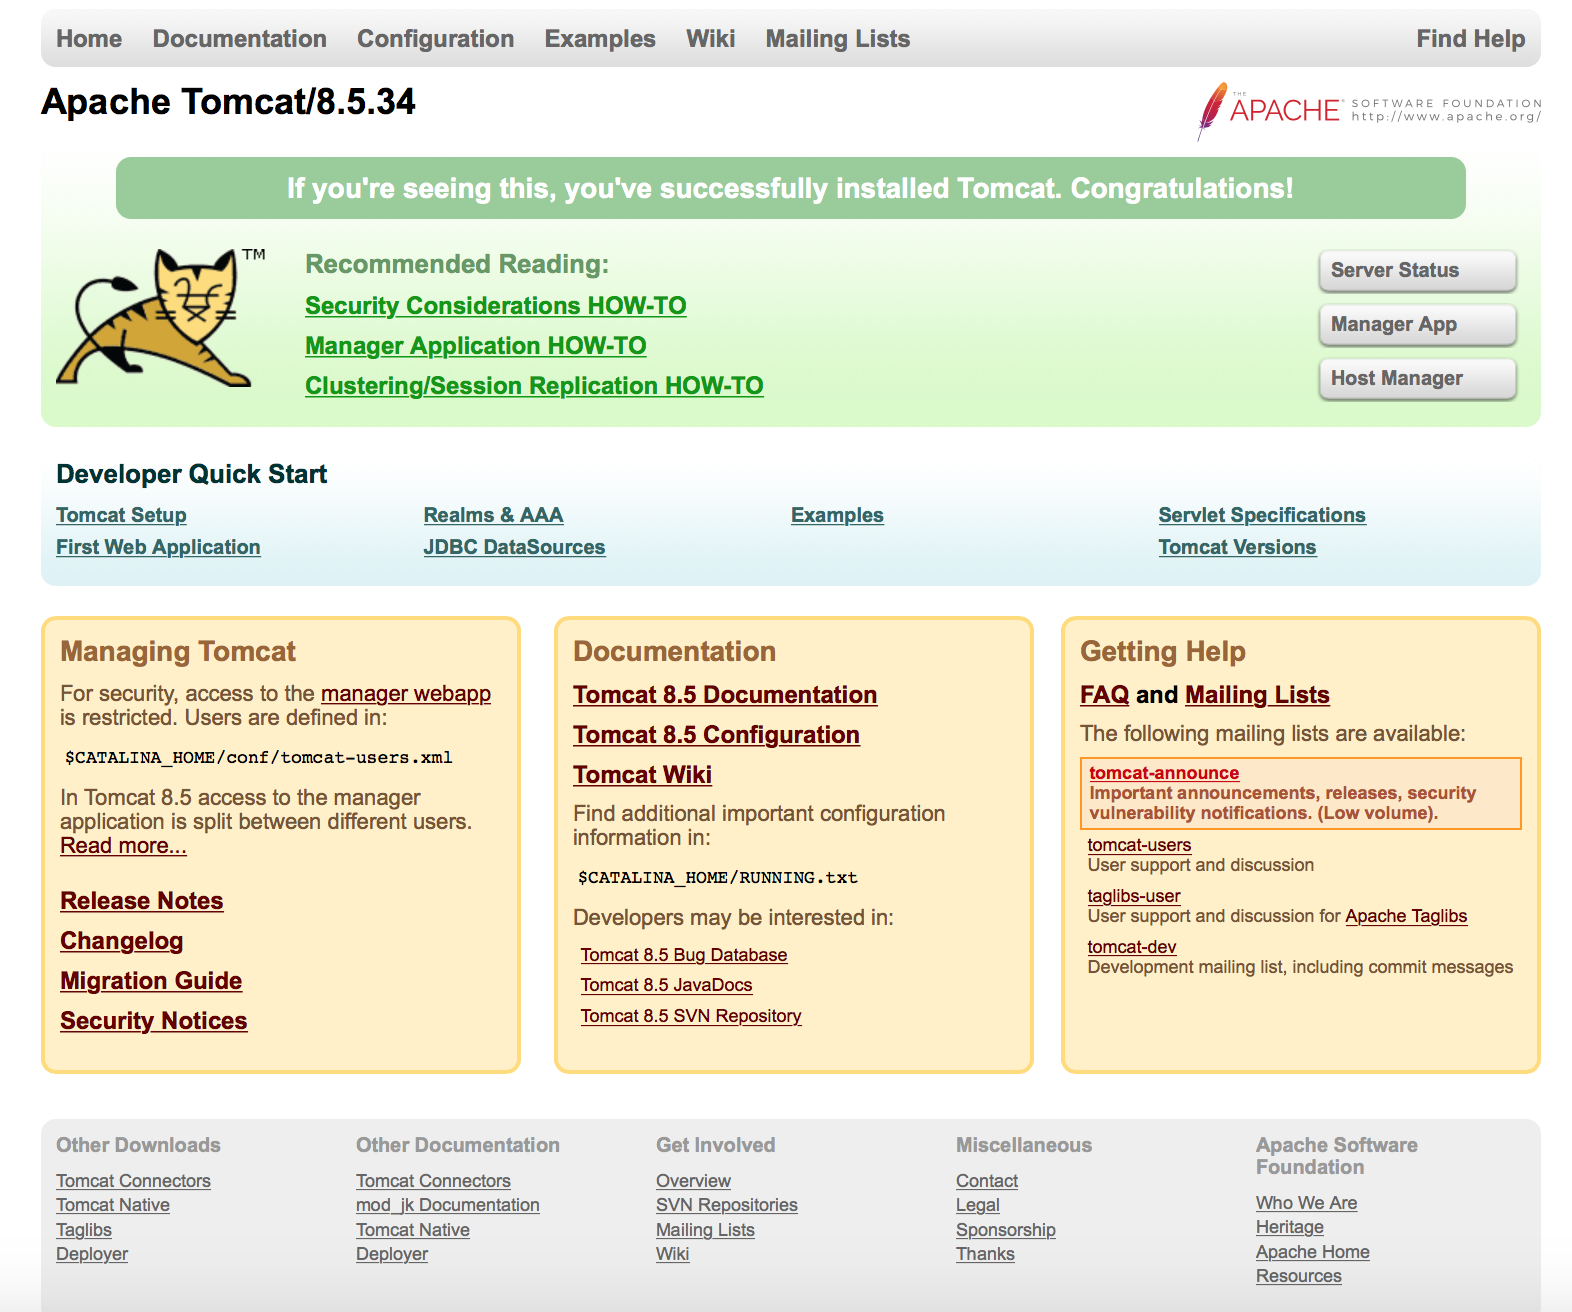Open Security Notices link

(154, 1021)
